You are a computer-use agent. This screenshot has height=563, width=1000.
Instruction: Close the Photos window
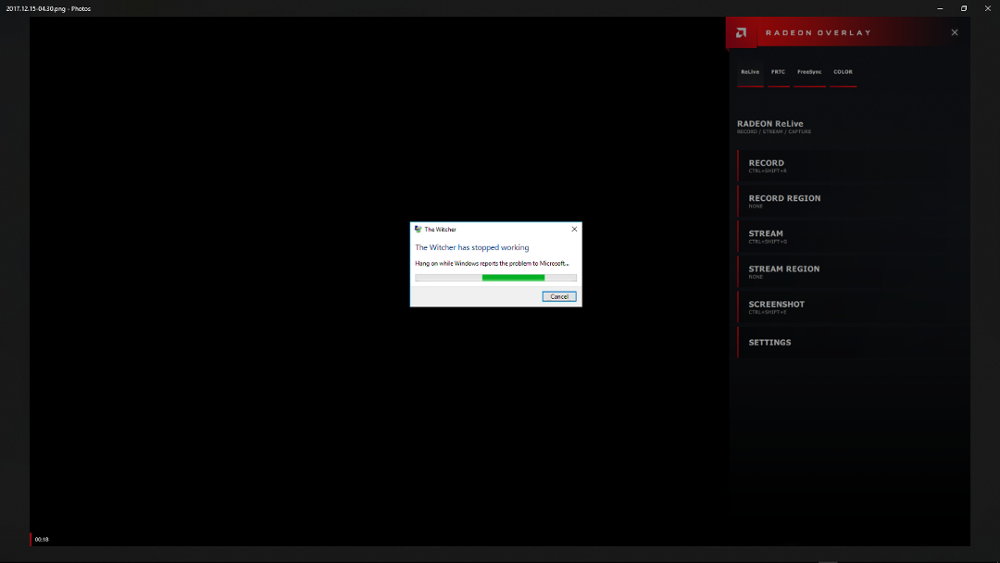pos(987,8)
